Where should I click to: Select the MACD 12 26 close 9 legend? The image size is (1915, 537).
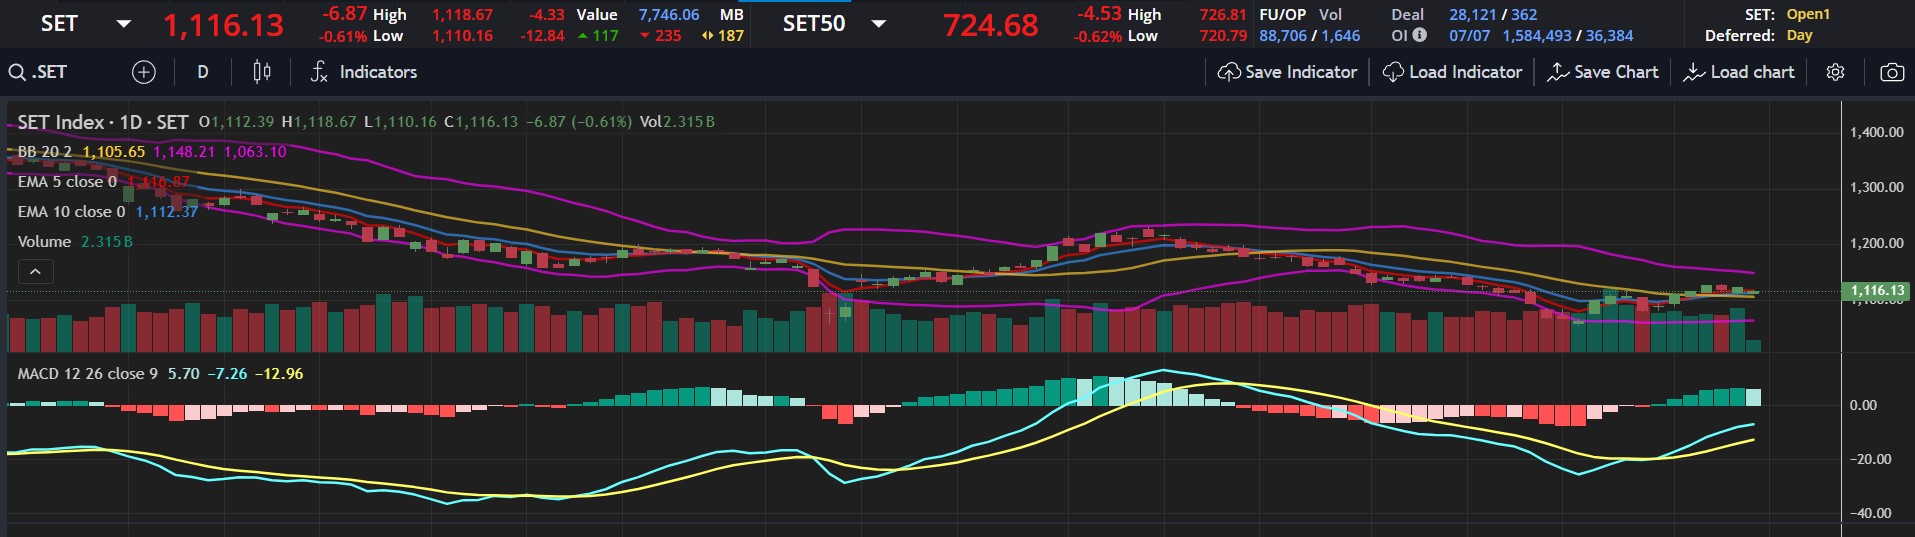[x=88, y=374]
